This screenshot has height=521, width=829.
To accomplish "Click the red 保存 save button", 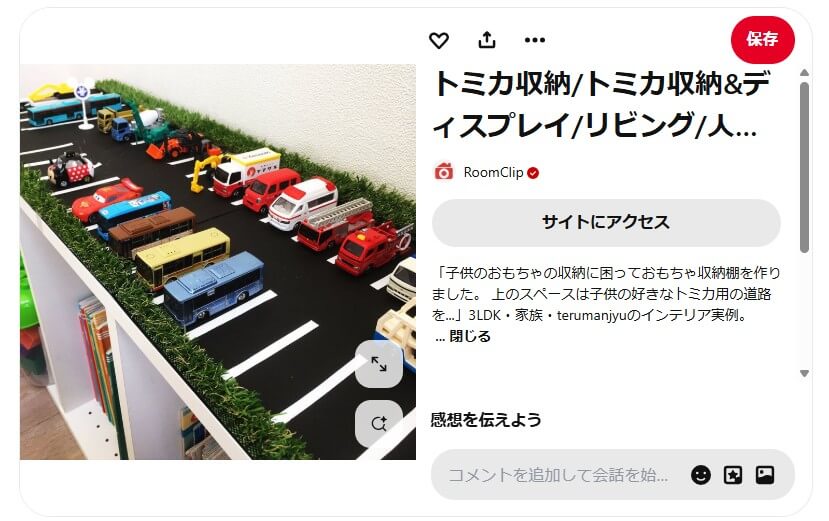I will tap(762, 39).
